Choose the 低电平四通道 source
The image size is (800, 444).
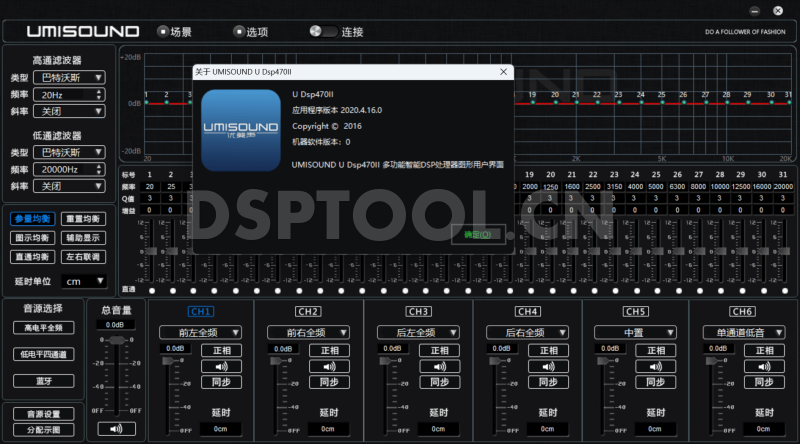click(44, 354)
